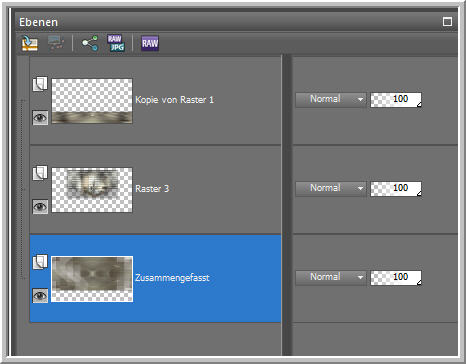Click the first Ebenen toolbar icon
This screenshot has width=466, height=364.
pyautogui.click(x=30, y=43)
